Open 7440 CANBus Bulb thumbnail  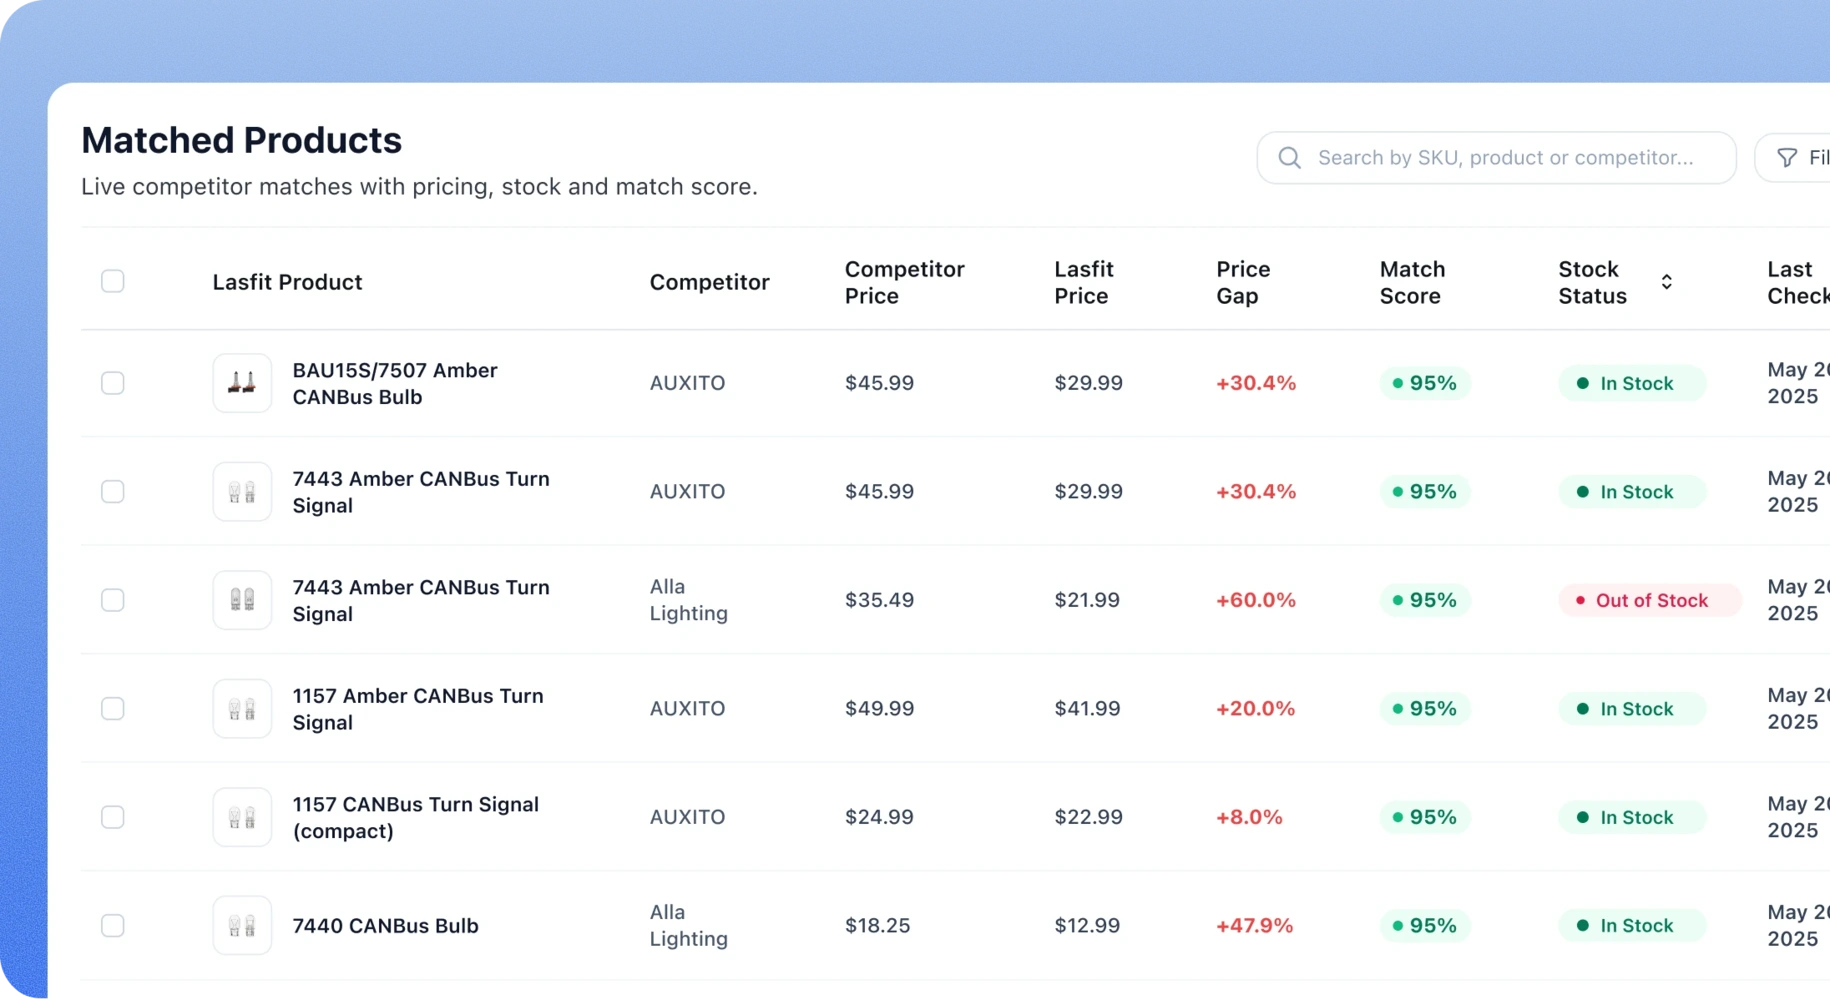click(x=242, y=926)
